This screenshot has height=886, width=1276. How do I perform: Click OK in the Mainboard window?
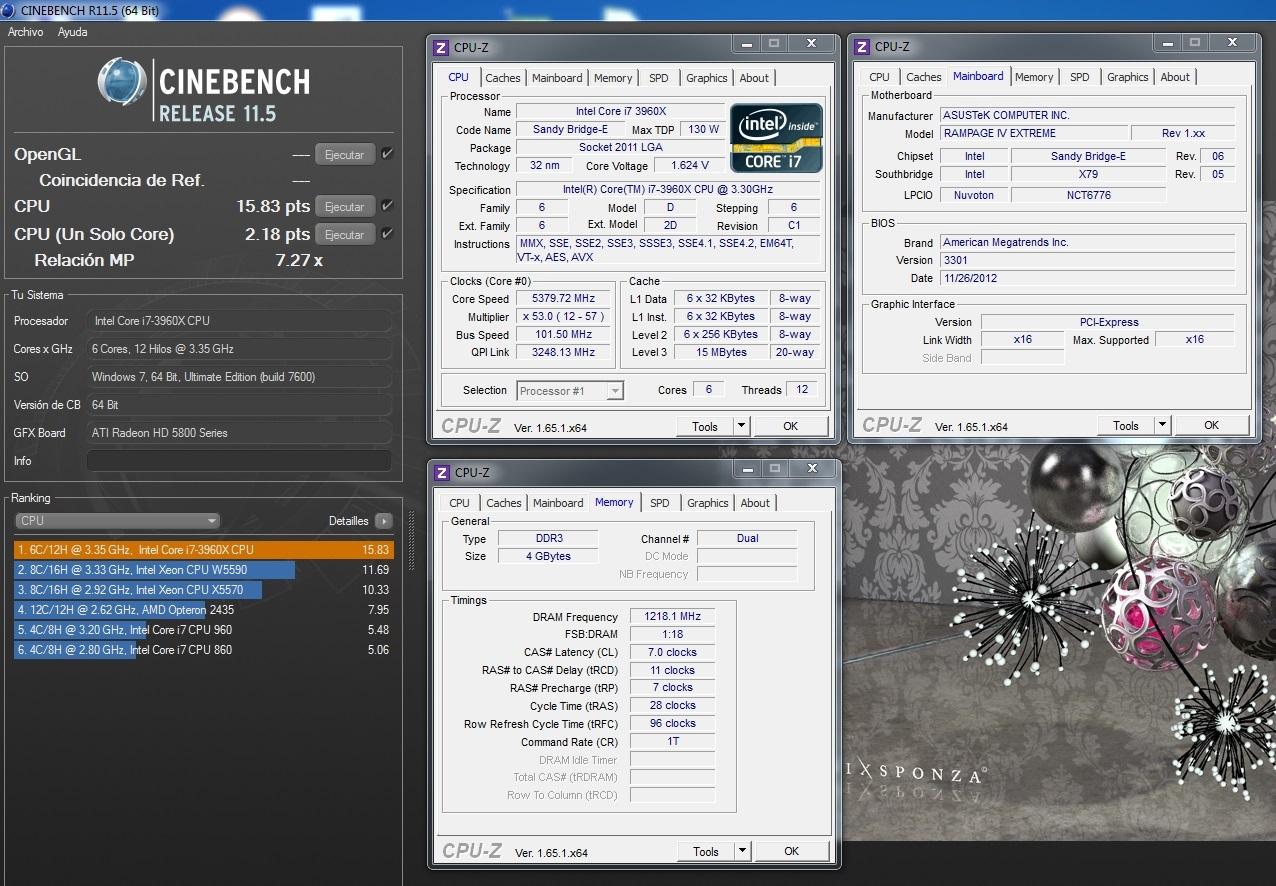pyautogui.click(x=1212, y=425)
